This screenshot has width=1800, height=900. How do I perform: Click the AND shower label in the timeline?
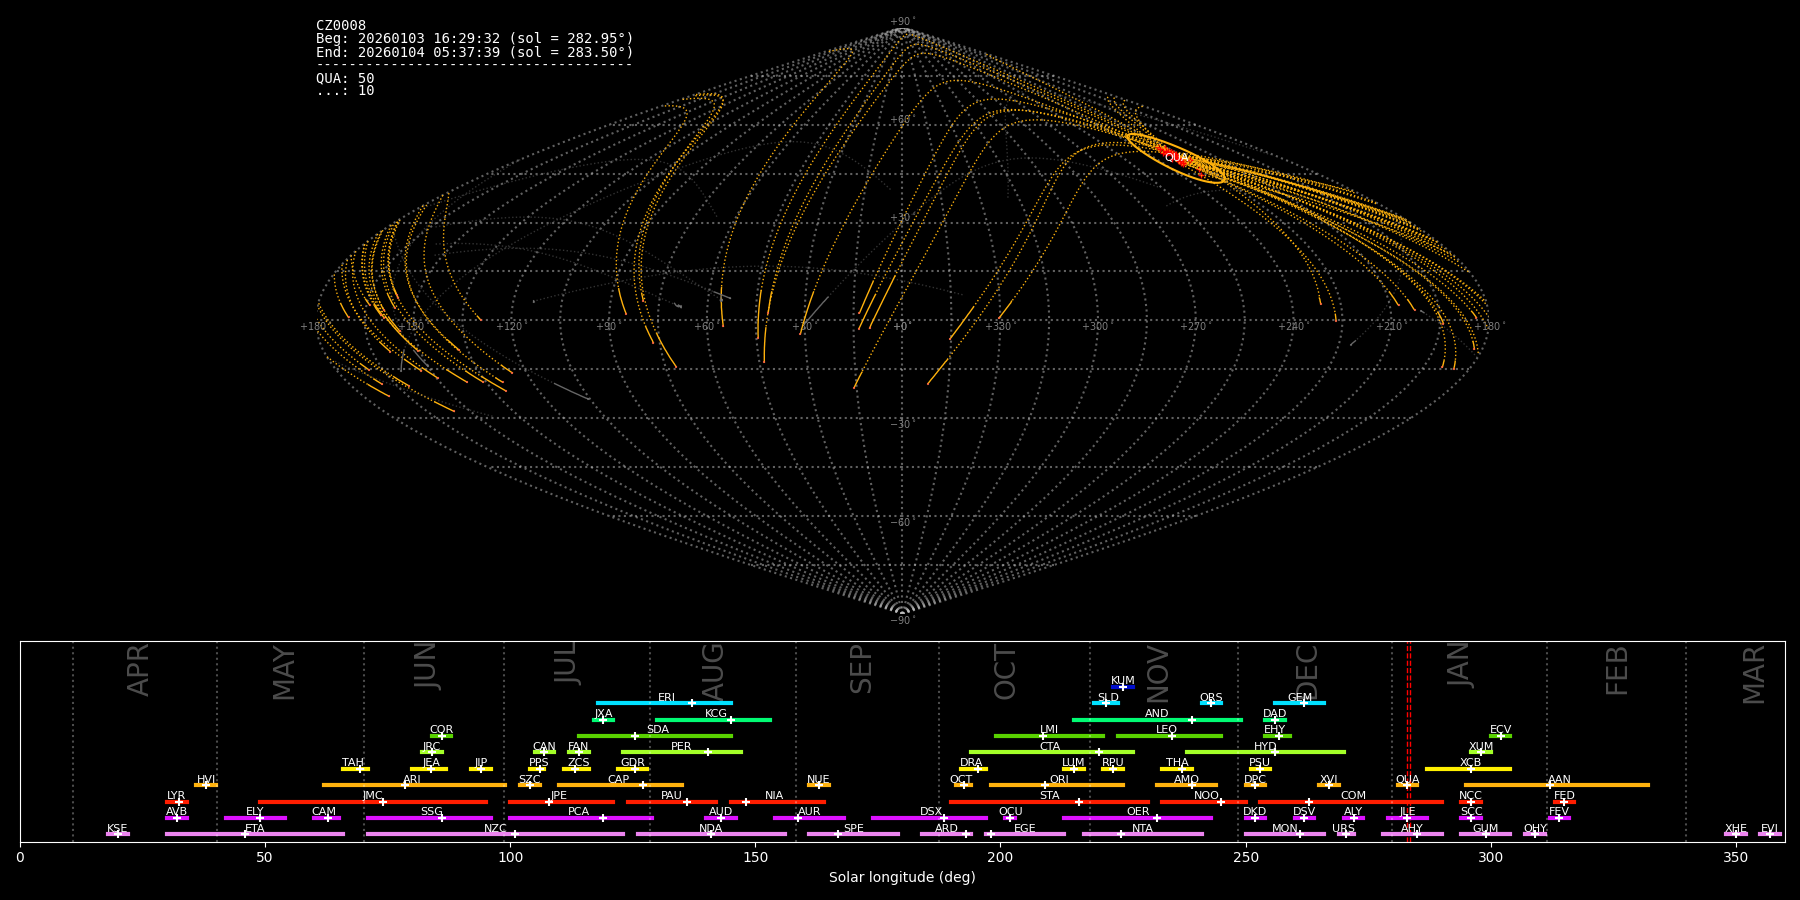coord(1157,714)
